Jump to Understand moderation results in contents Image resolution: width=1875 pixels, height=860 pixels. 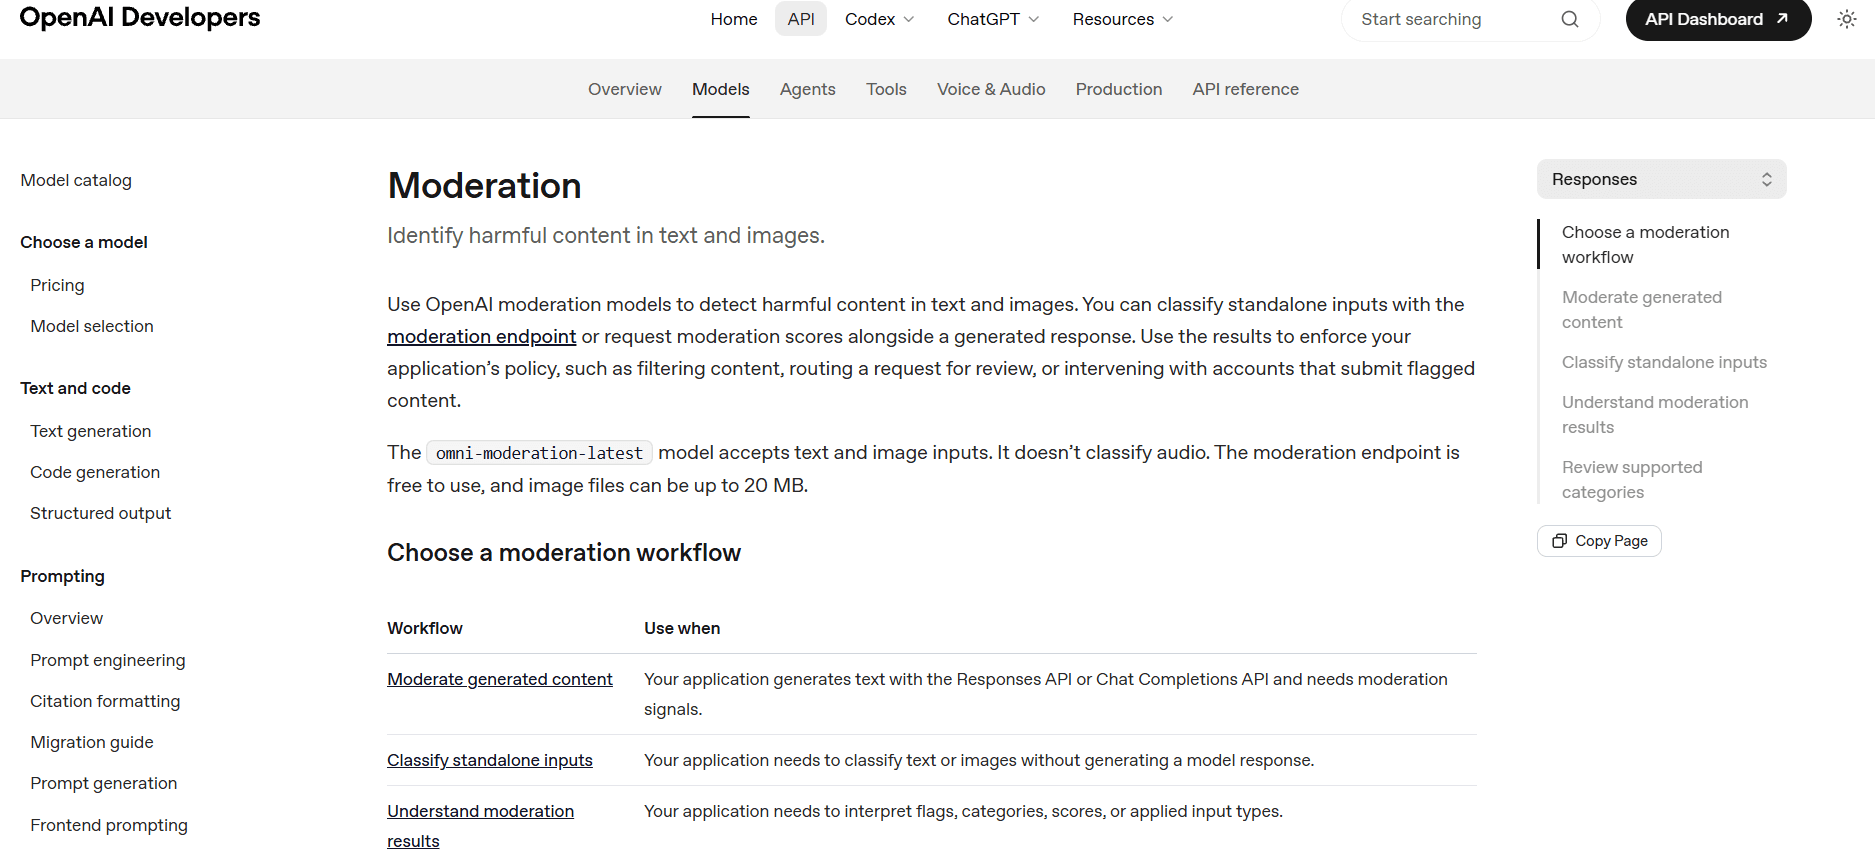click(1655, 414)
